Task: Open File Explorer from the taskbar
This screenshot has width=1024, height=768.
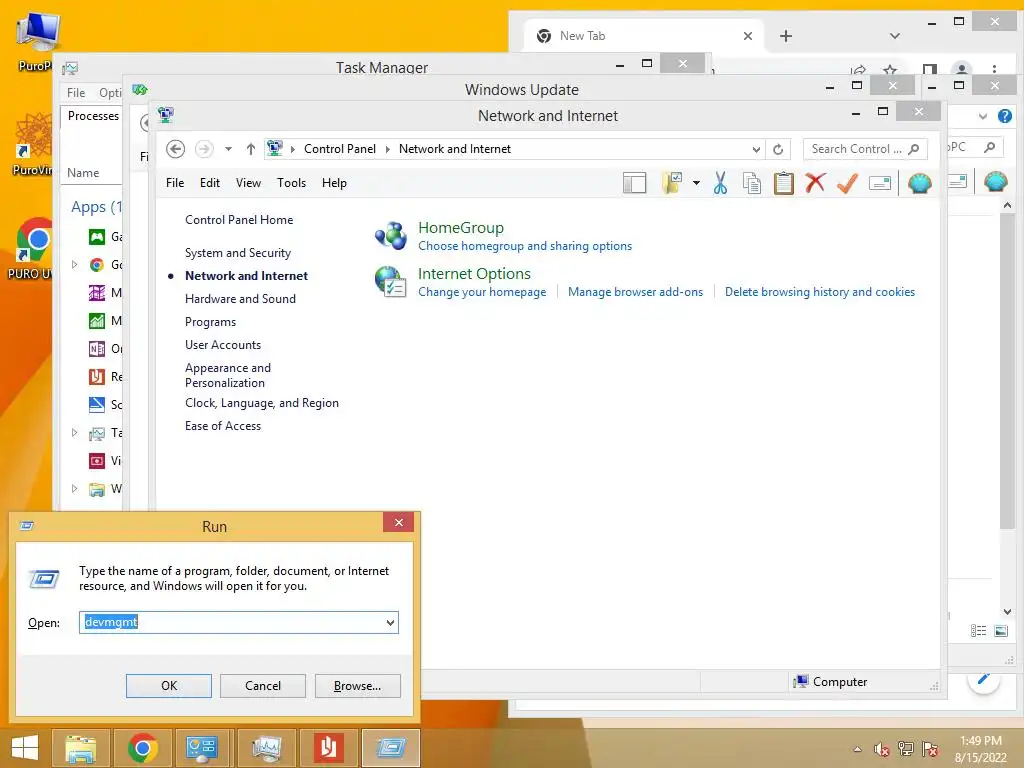Action: click(80, 748)
